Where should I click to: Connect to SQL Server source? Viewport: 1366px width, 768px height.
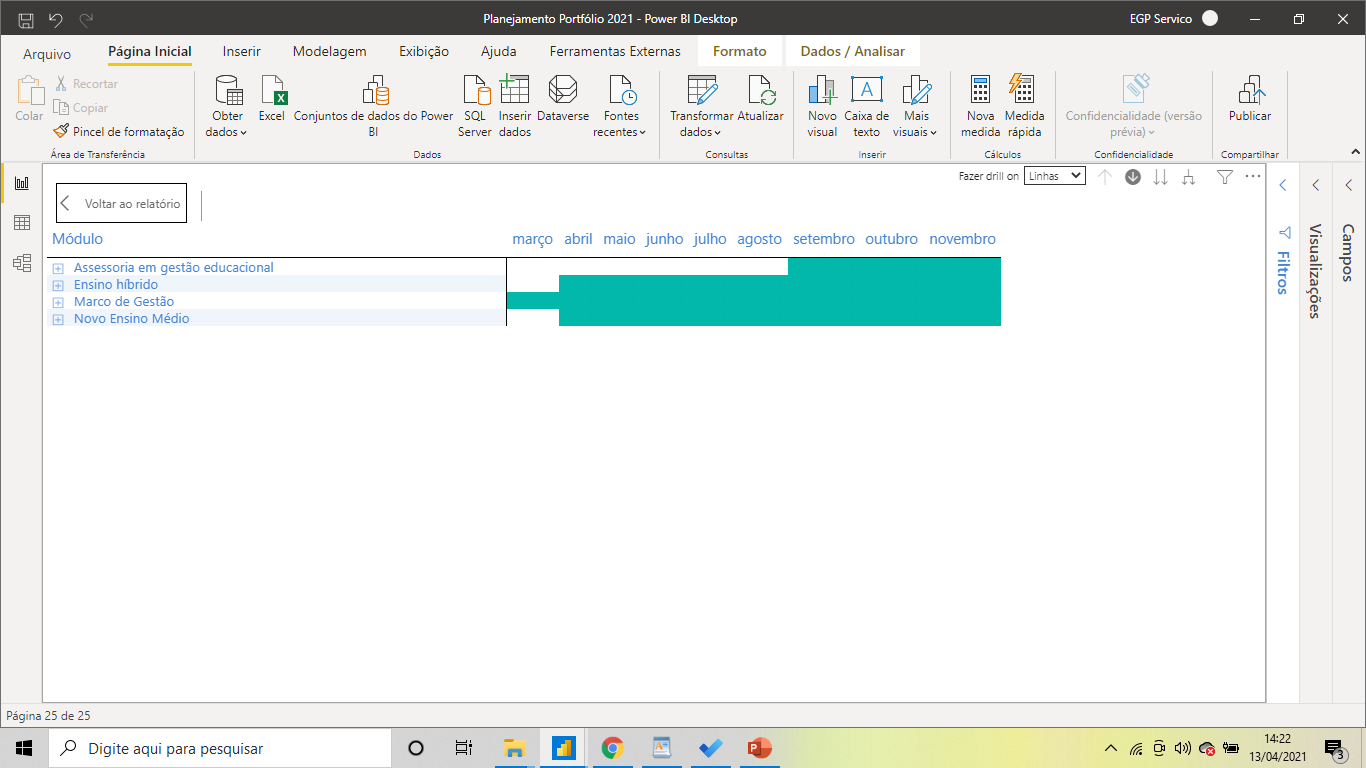[475, 107]
